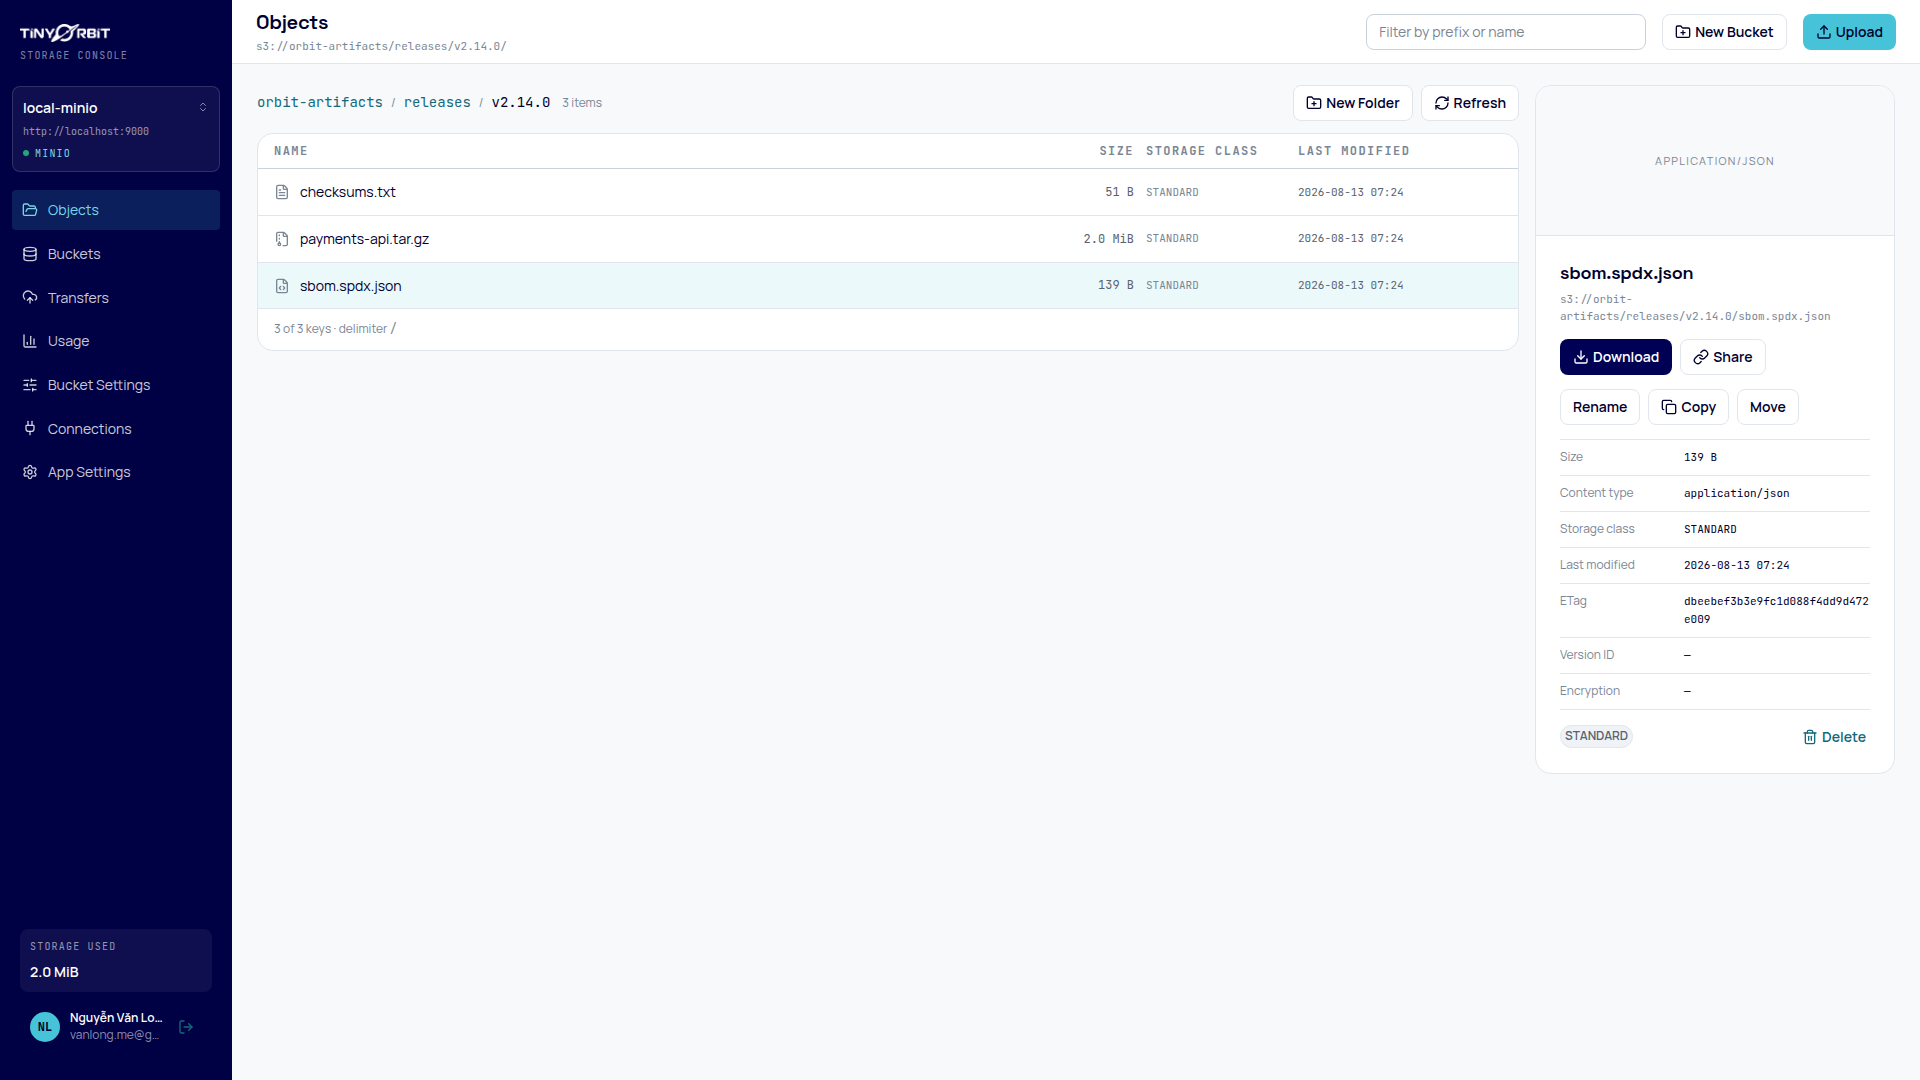Select the sbom.spdx.json row in the table
The image size is (1920, 1080).
point(888,286)
